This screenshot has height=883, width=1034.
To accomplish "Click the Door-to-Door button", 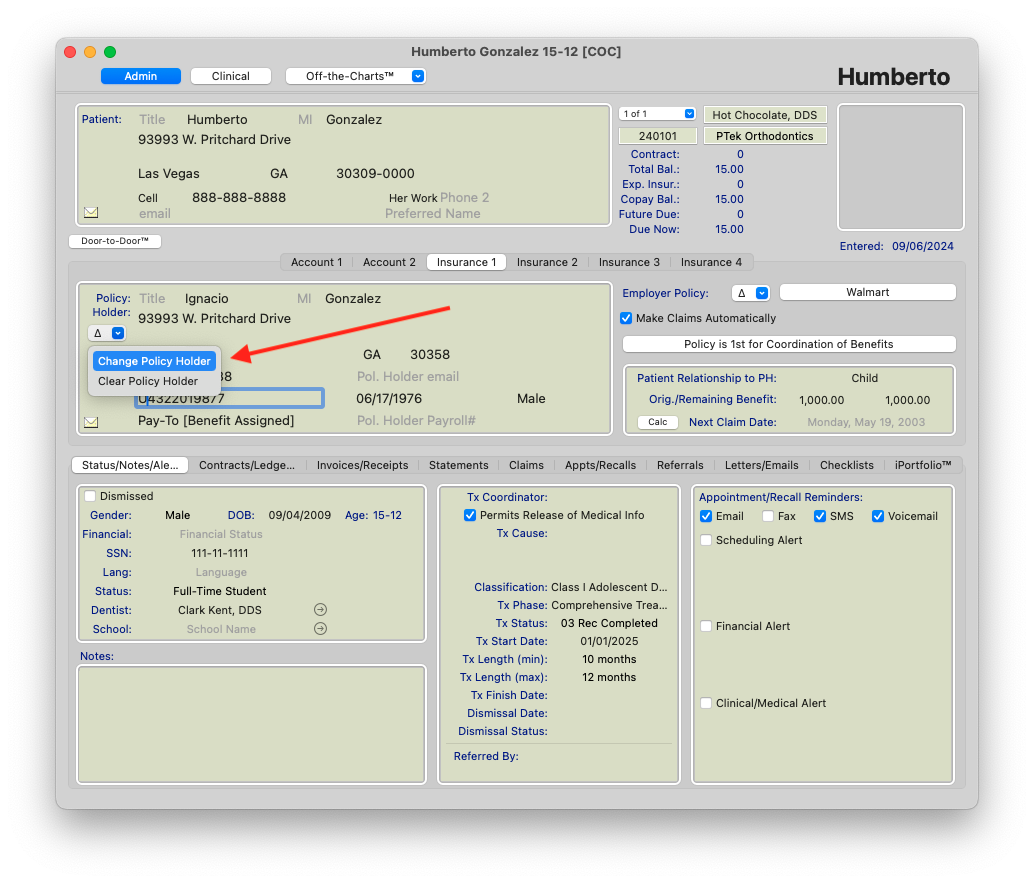I will point(115,241).
